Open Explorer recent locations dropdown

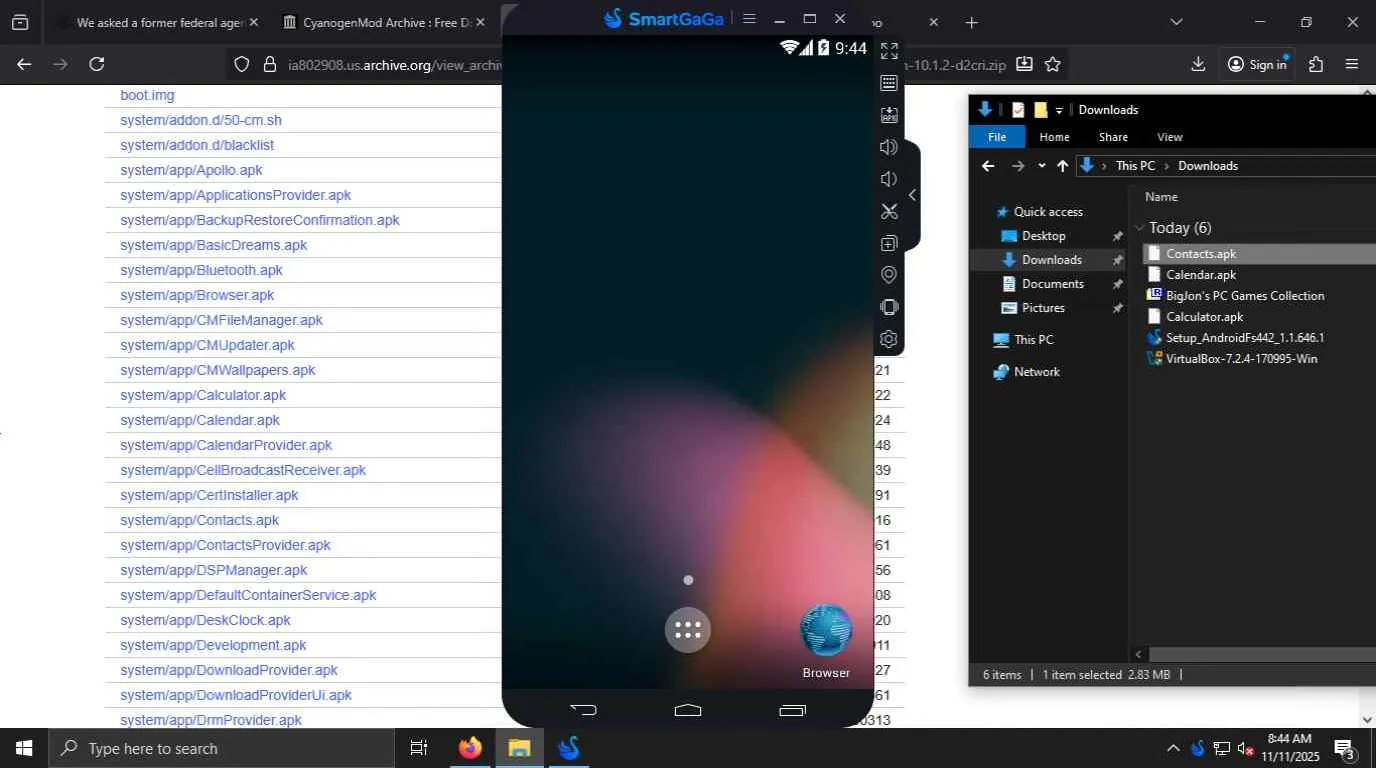1041,166
